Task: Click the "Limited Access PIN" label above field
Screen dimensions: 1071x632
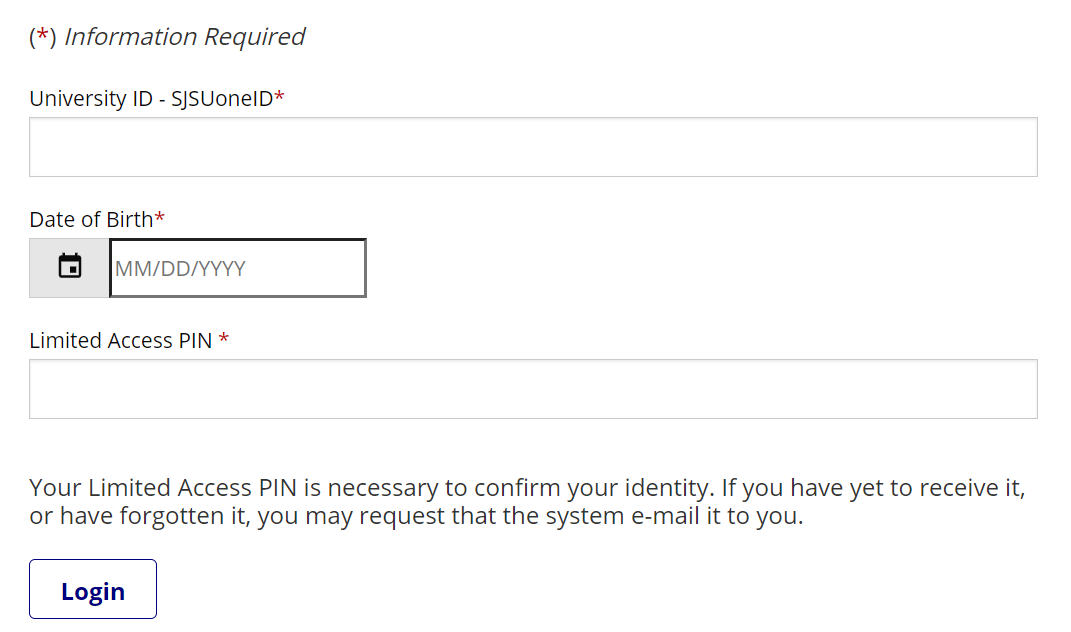Action: coord(121,341)
